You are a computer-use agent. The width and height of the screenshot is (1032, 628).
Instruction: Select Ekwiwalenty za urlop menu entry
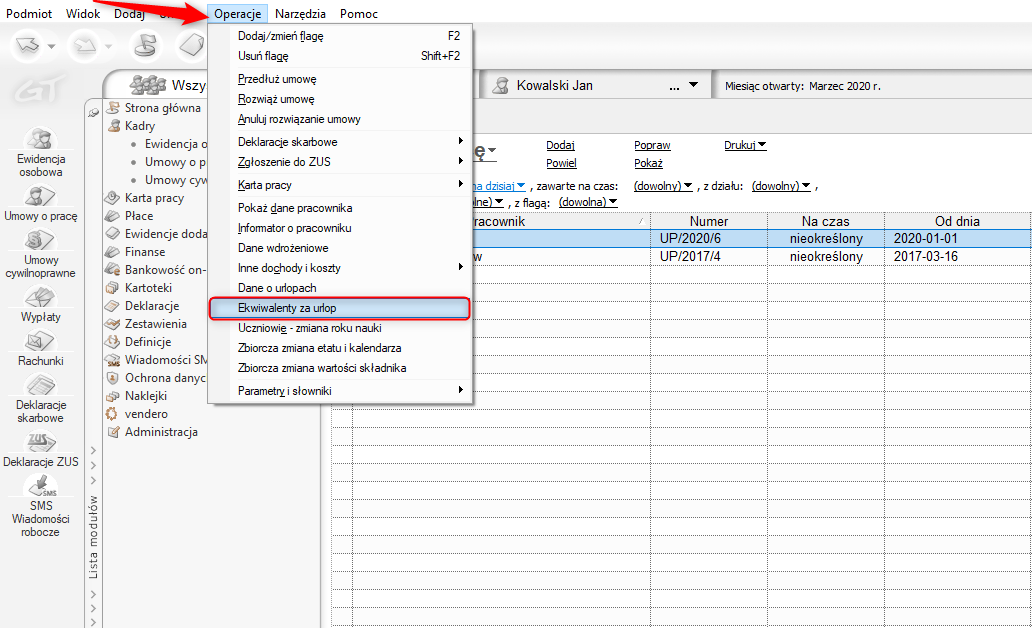[340, 308]
